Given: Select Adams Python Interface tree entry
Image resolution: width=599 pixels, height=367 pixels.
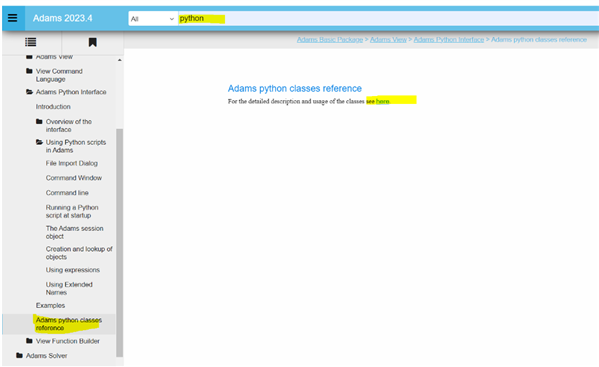Looking at the screenshot, I should click(x=71, y=92).
